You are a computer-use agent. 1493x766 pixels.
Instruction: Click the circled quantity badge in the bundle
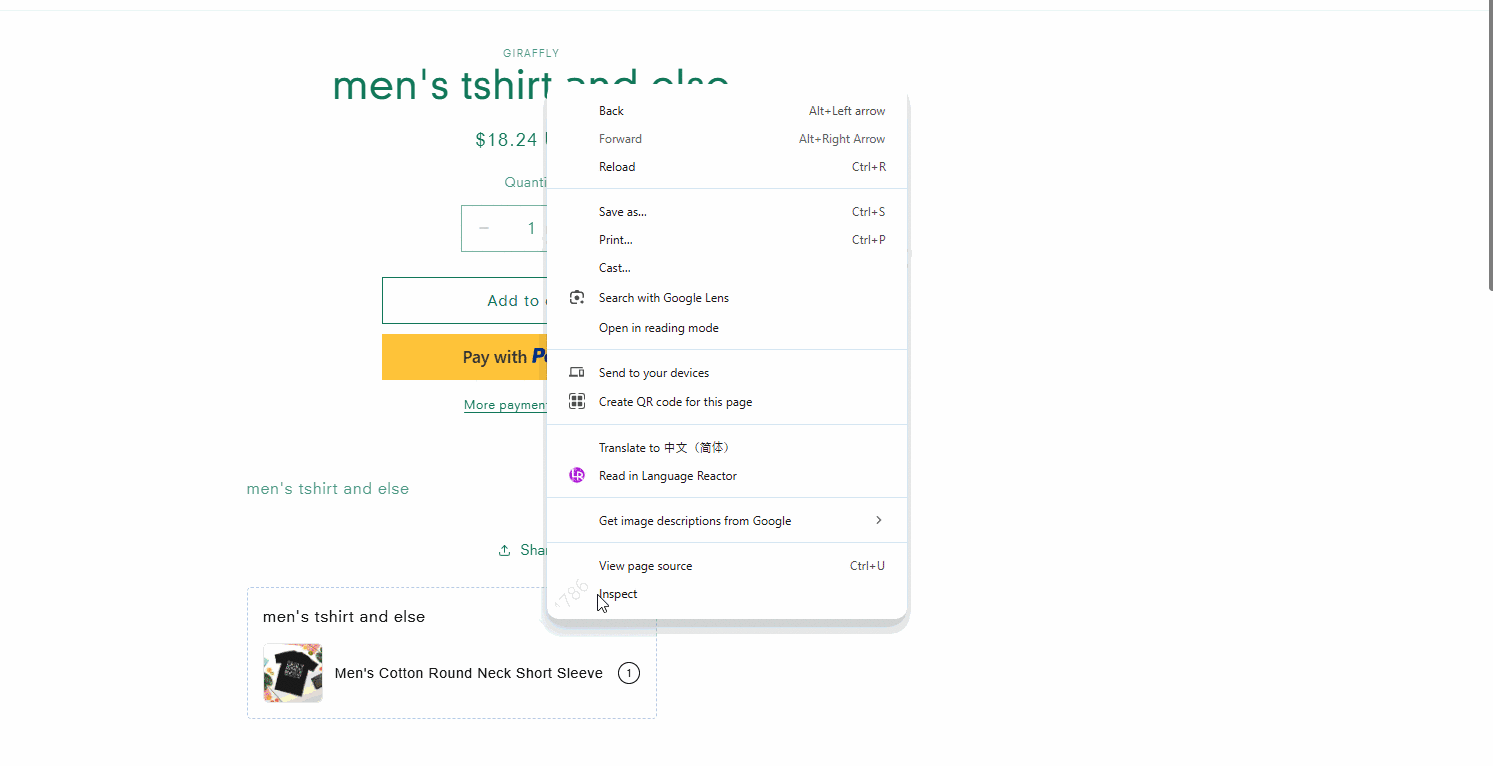tap(629, 673)
